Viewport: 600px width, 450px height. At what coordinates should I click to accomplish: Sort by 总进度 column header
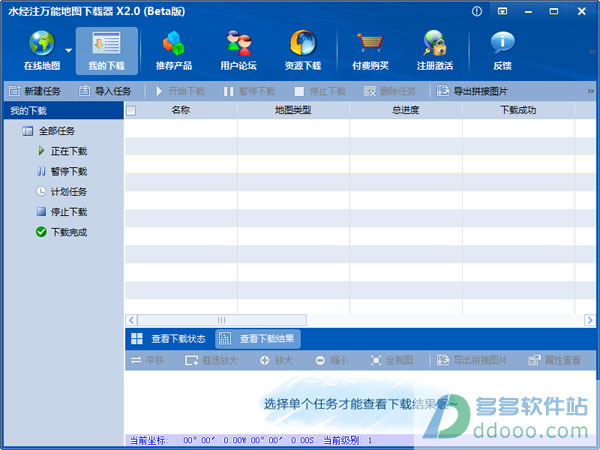click(x=406, y=110)
